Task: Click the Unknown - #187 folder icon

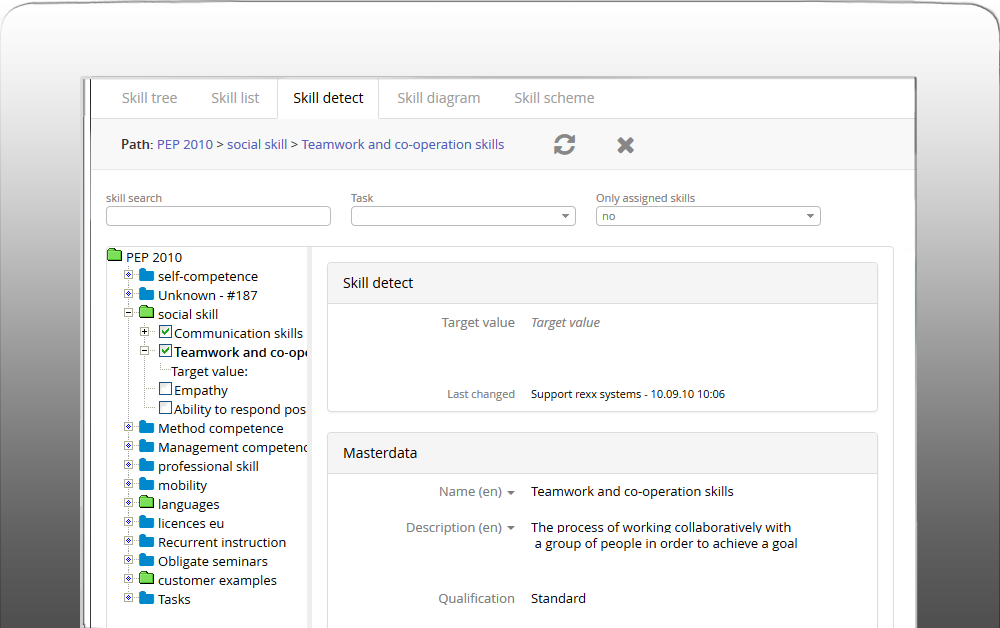Action: tap(147, 294)
